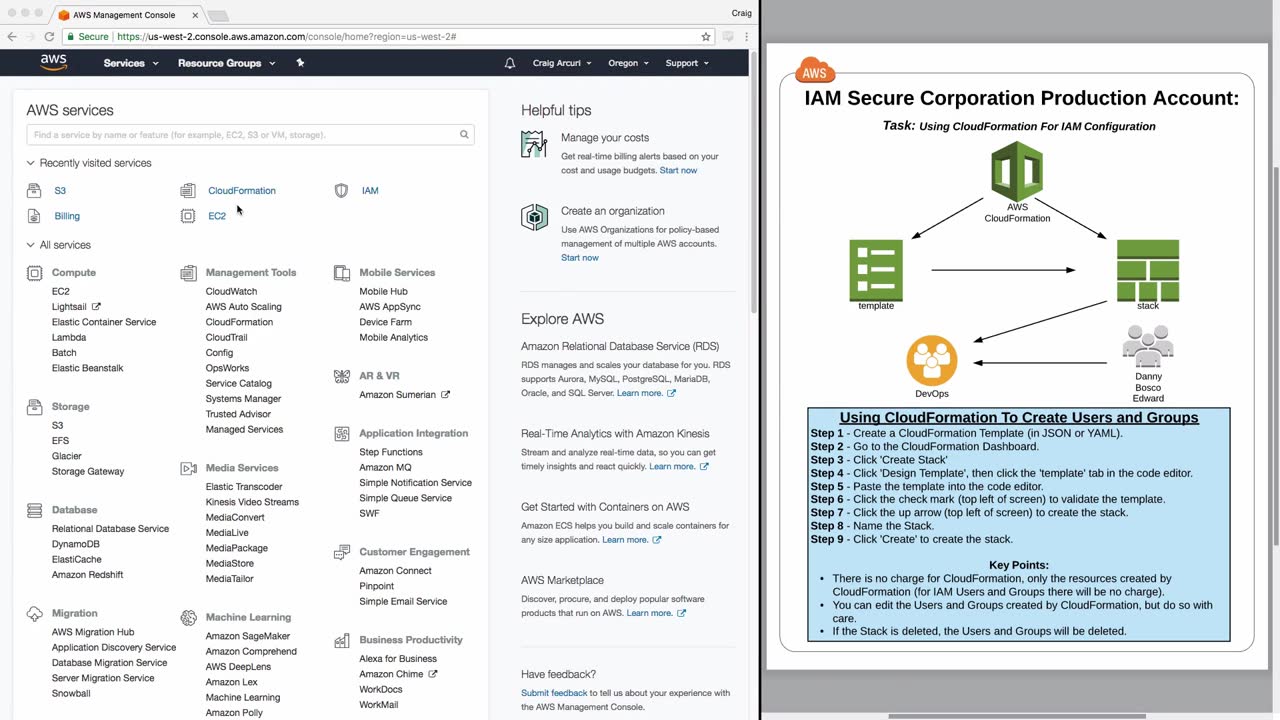Screen dimensions: 1280x720
Task: Open the notifications bell
Action: (x=510, y=63)
